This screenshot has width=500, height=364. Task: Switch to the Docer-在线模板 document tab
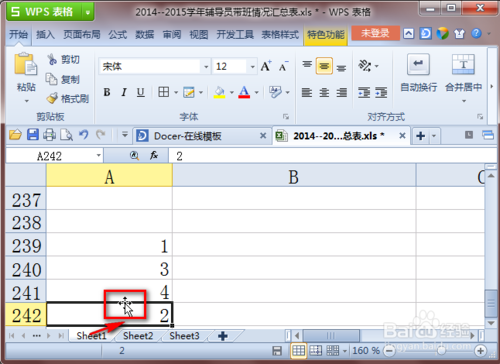point(202,136)
